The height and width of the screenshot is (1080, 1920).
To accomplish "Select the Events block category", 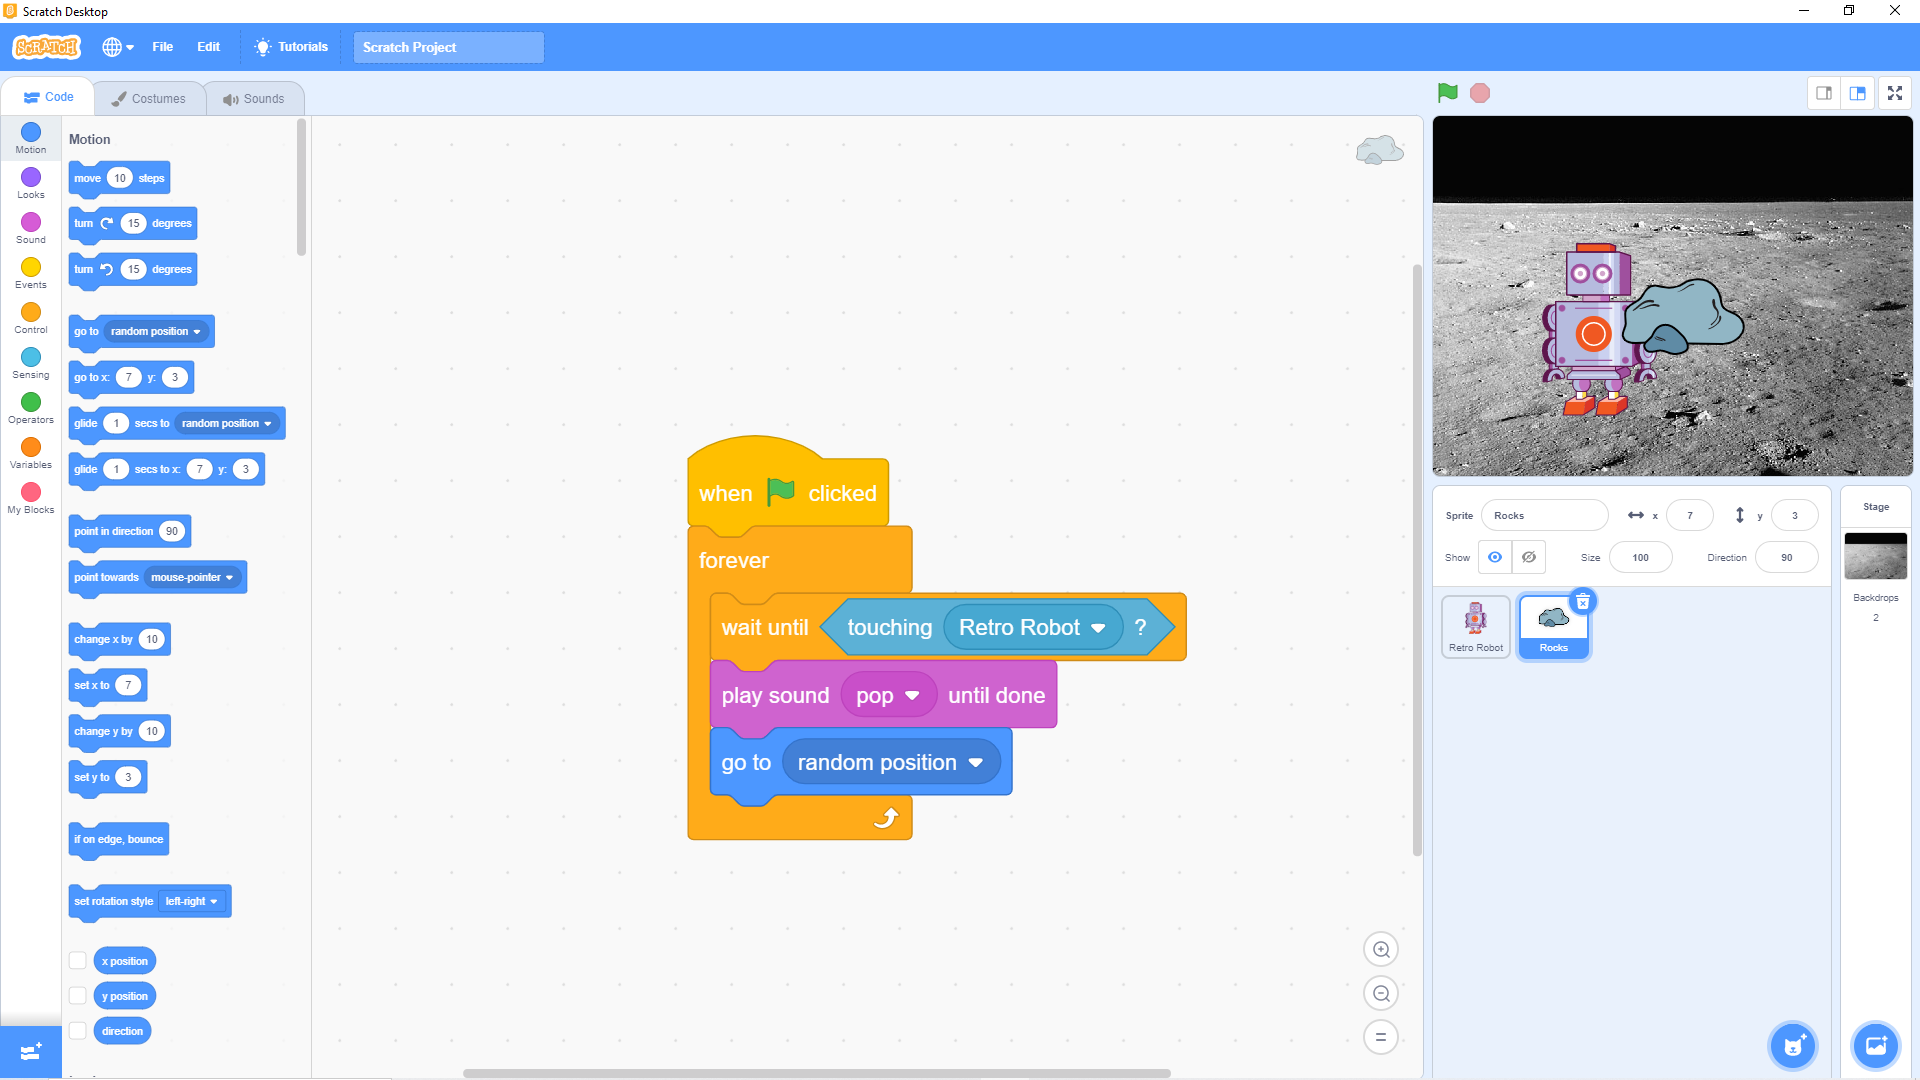I will coord(31,274).
